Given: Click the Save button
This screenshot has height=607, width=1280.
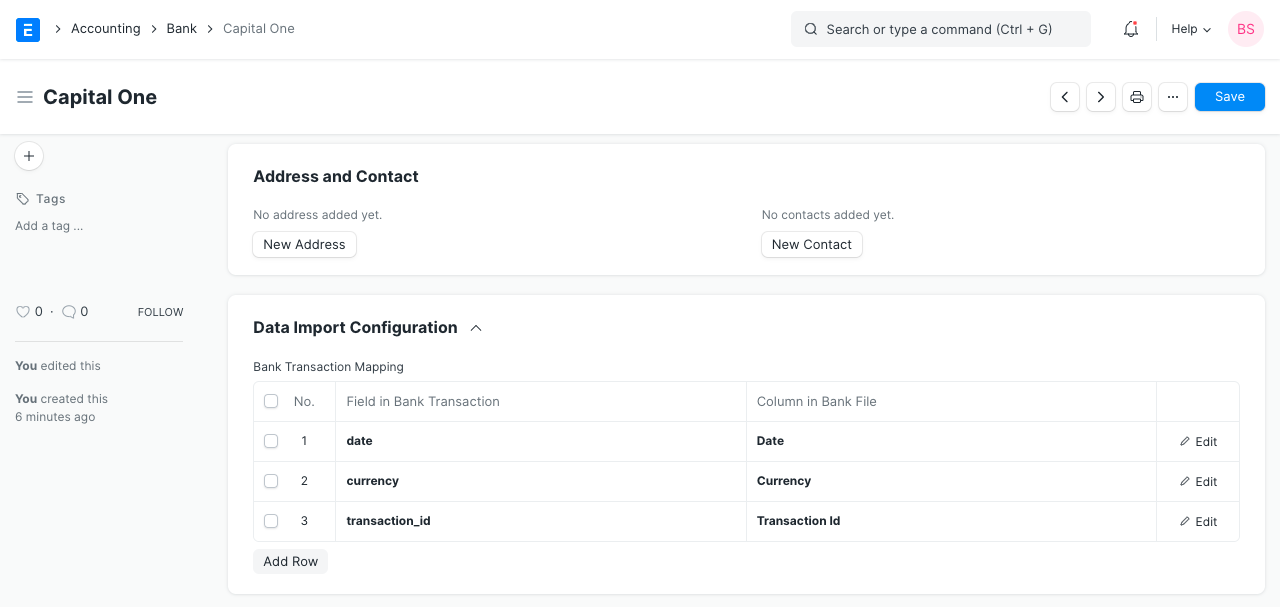Looking at the screenshot, I should point(1229,97).
